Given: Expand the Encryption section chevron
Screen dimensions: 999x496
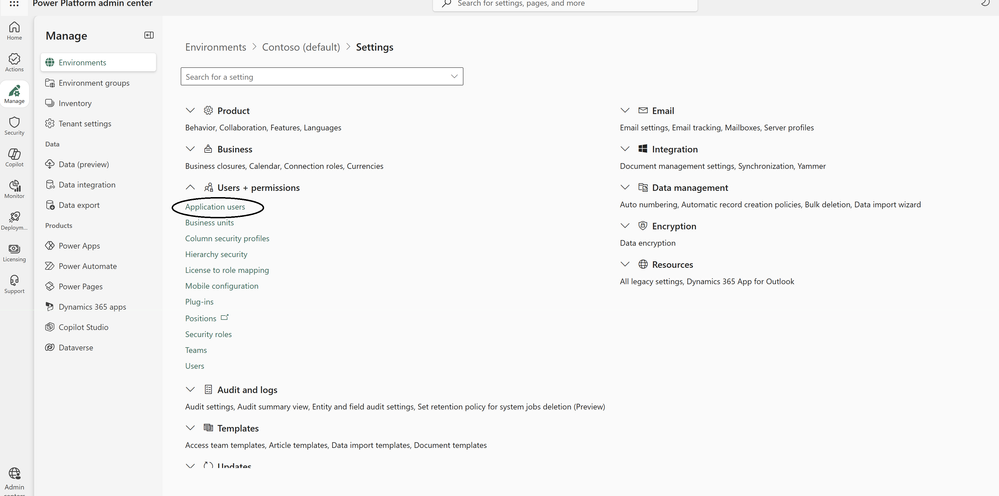Looking at the screenshot, I should [625, 226].
